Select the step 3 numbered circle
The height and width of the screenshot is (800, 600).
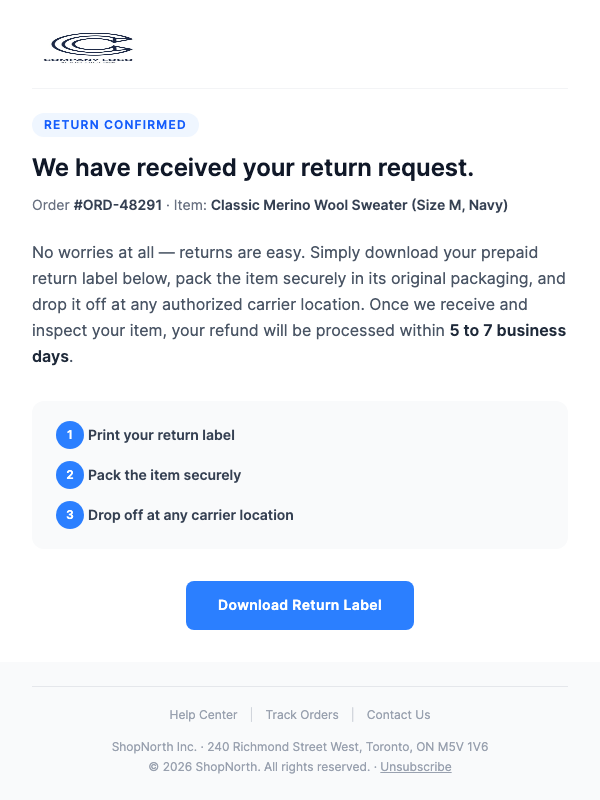[x=68, y=515]
